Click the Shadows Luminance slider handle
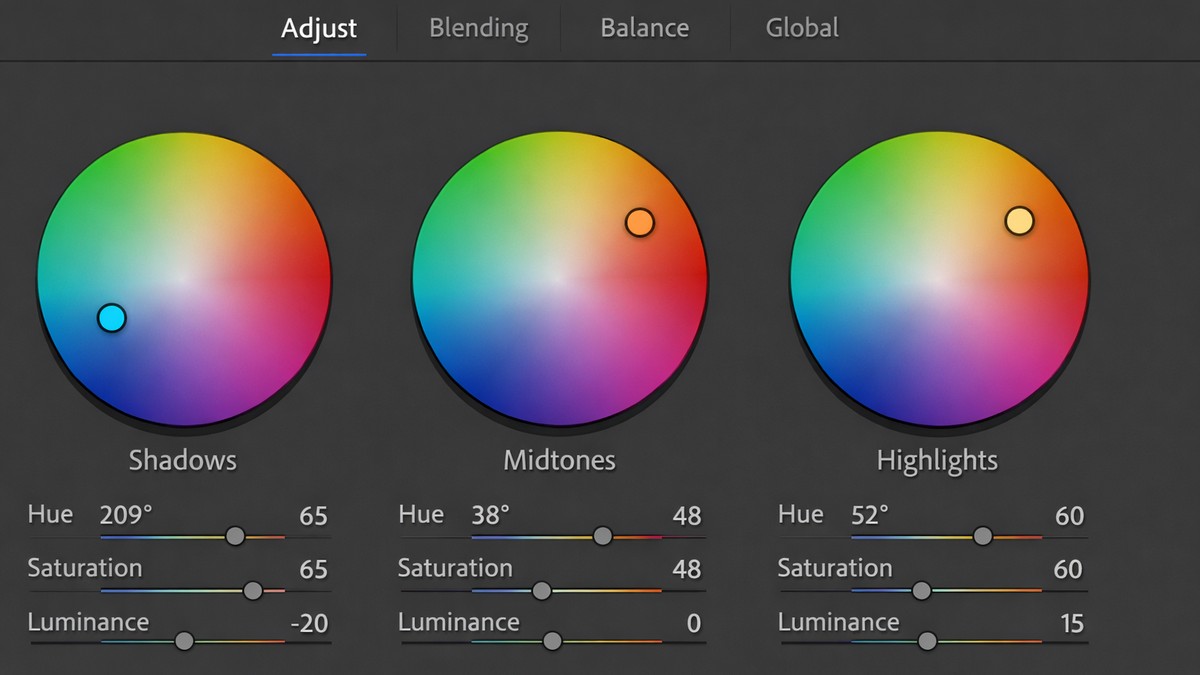This screenshot has width=1200, height=675. tap(184, 641)
